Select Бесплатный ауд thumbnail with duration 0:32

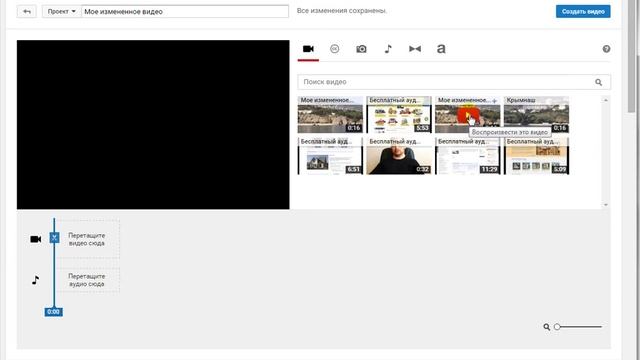[399, 156]
